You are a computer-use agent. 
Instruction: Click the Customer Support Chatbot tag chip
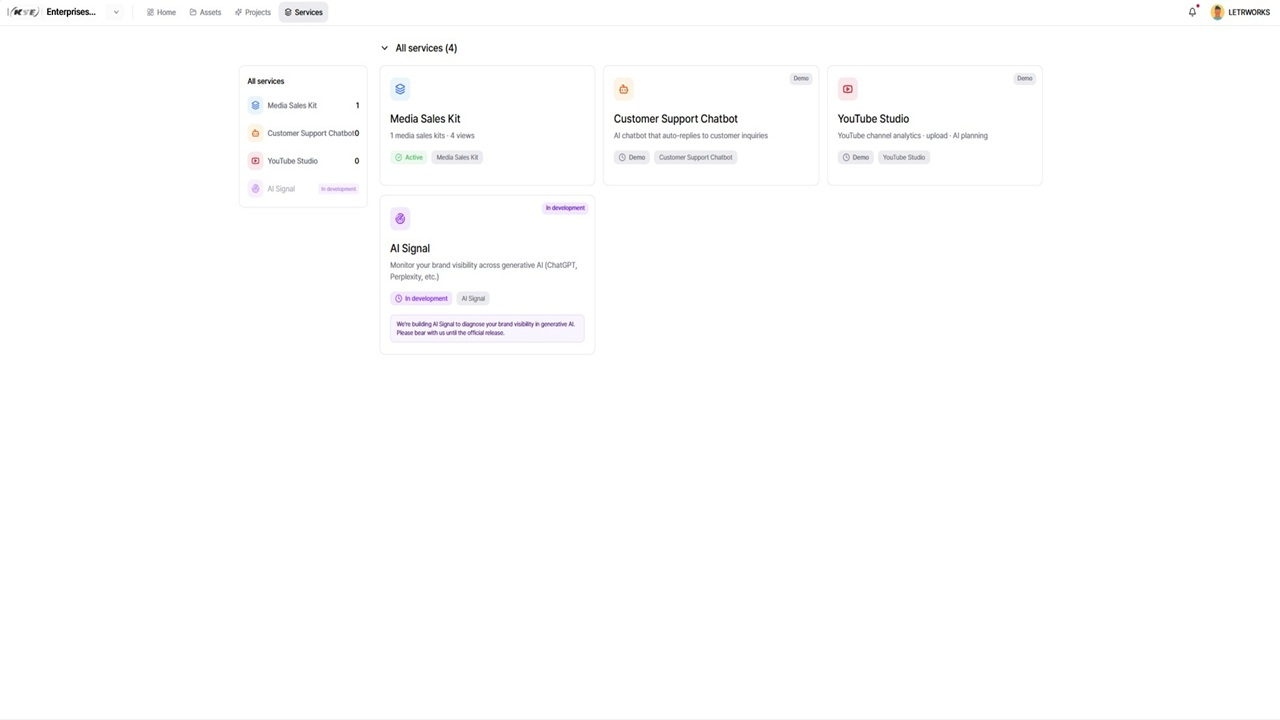[x=696, y=157]
